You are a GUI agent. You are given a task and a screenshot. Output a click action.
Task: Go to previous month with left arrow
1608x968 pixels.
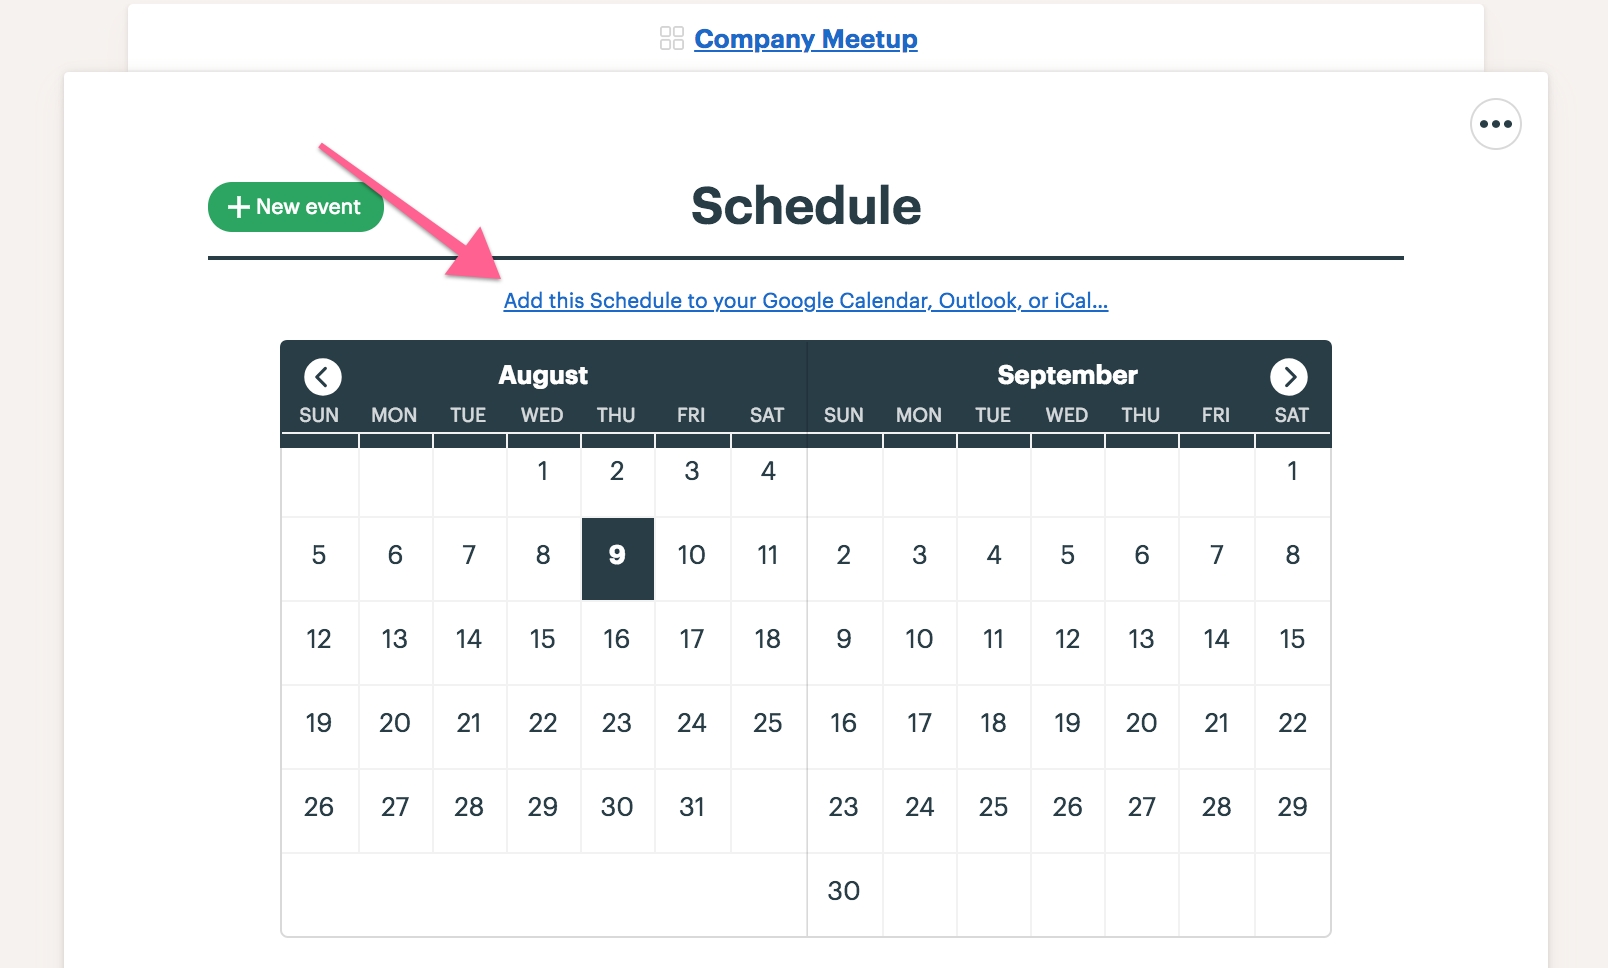[x=322, y=377]
